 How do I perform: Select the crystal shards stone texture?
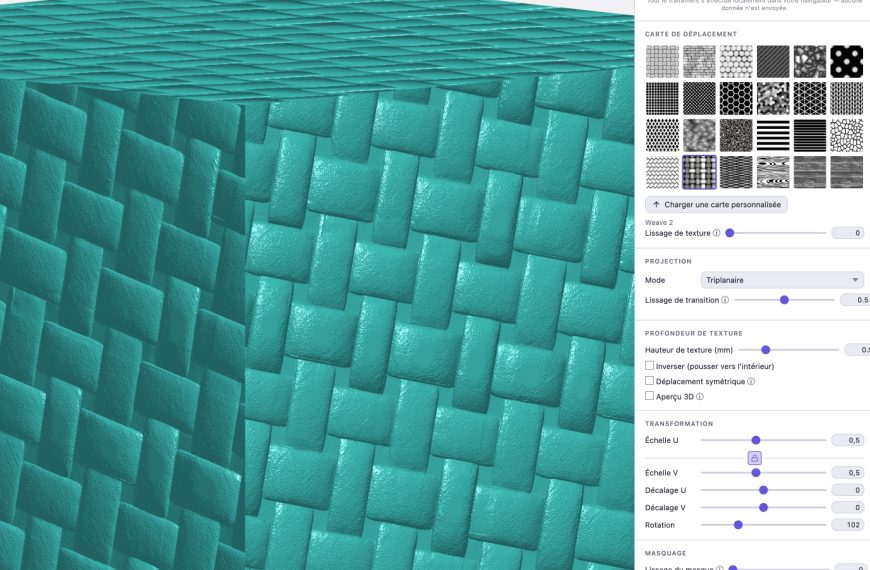pos(810,61)
